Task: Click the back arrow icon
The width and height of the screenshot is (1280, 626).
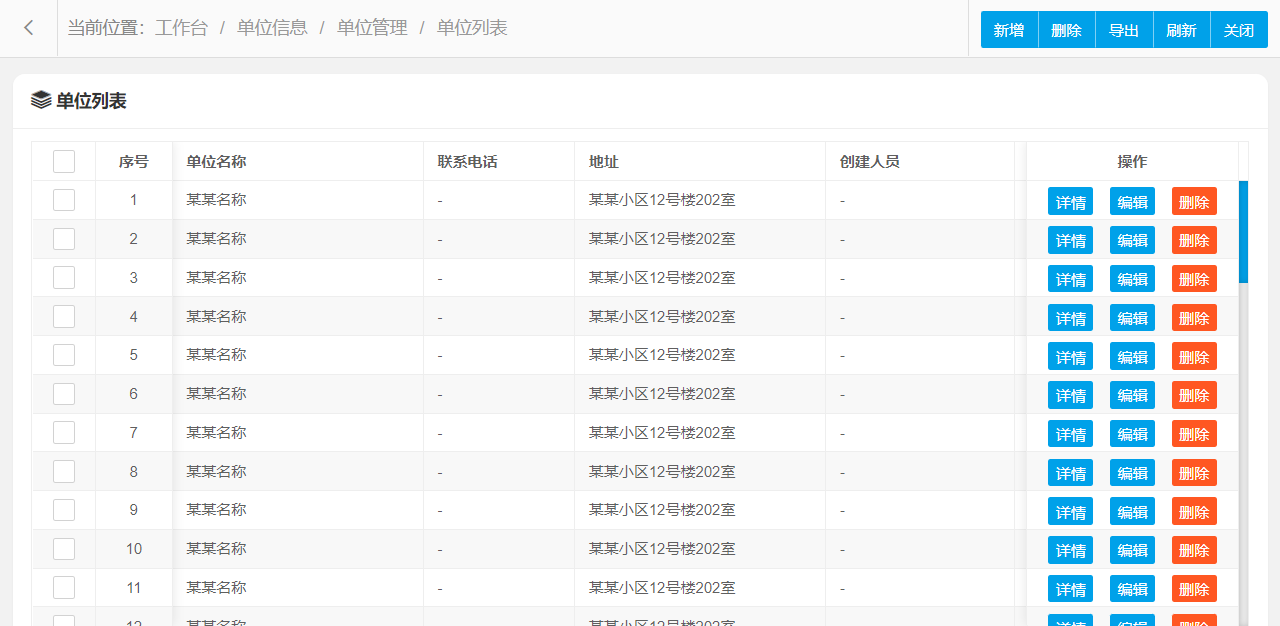Action: [29, 28]
